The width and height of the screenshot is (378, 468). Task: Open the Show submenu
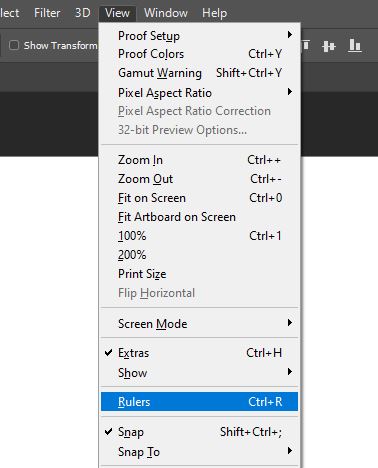pos(199,373)
